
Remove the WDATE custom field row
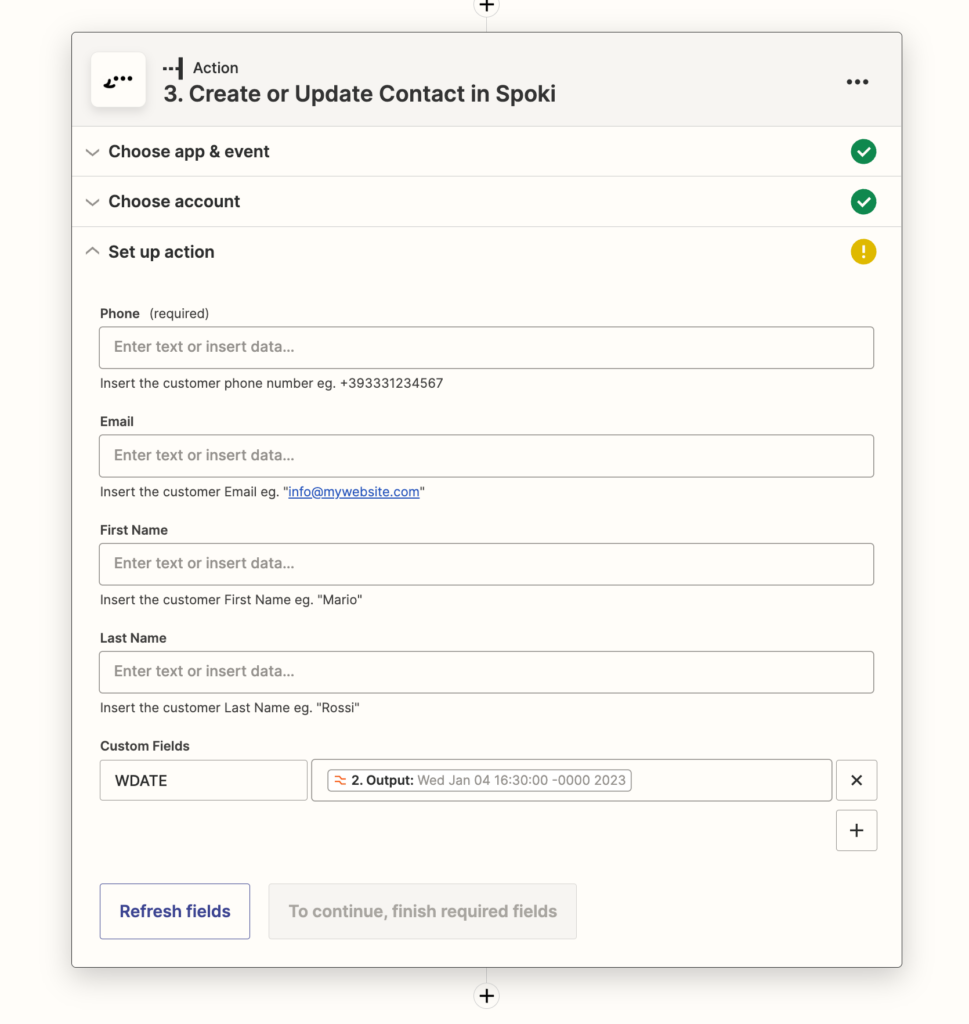[x=856, y=780]
